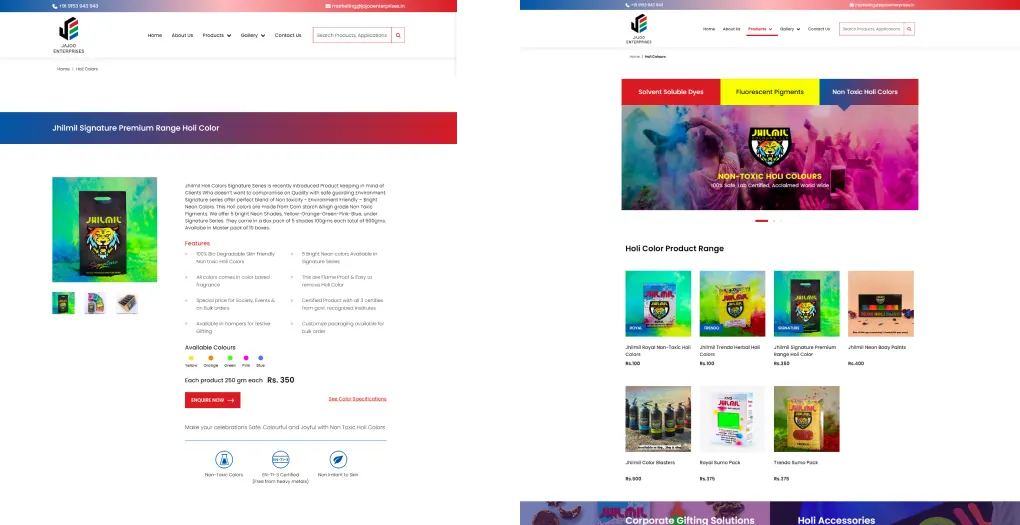The image size is (1020, 525).
Task: Open the Corporate Gifting Solutions banner
Action: coord(645,513)
